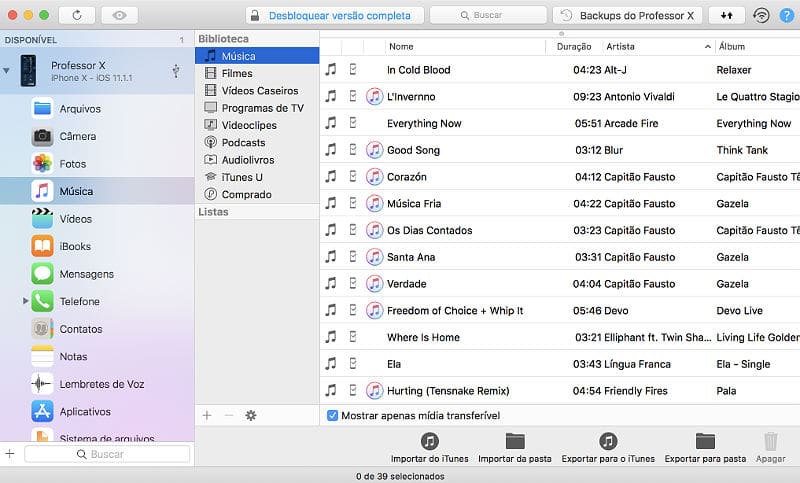Viewport: 800px width, 483px height.
Task: Click the iTunes icon beside Good Song
Action: (x=374, y=150)
